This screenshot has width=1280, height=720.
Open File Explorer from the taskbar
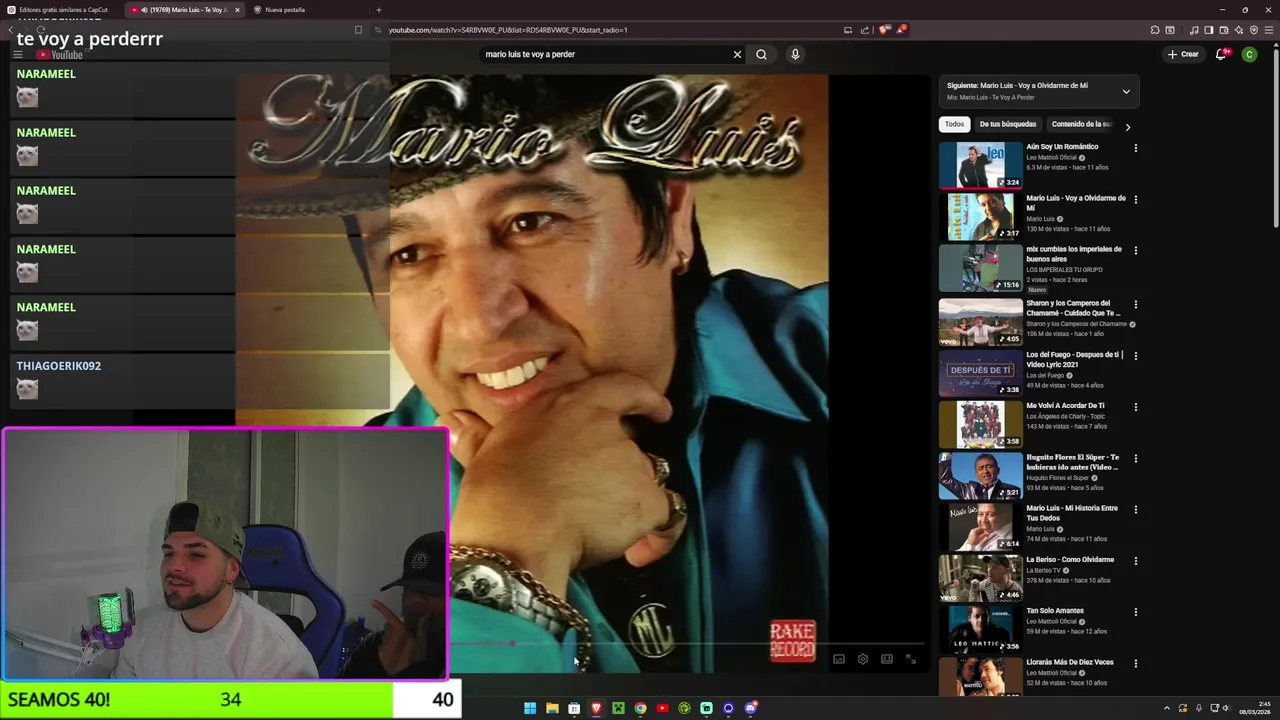(552, 708)
